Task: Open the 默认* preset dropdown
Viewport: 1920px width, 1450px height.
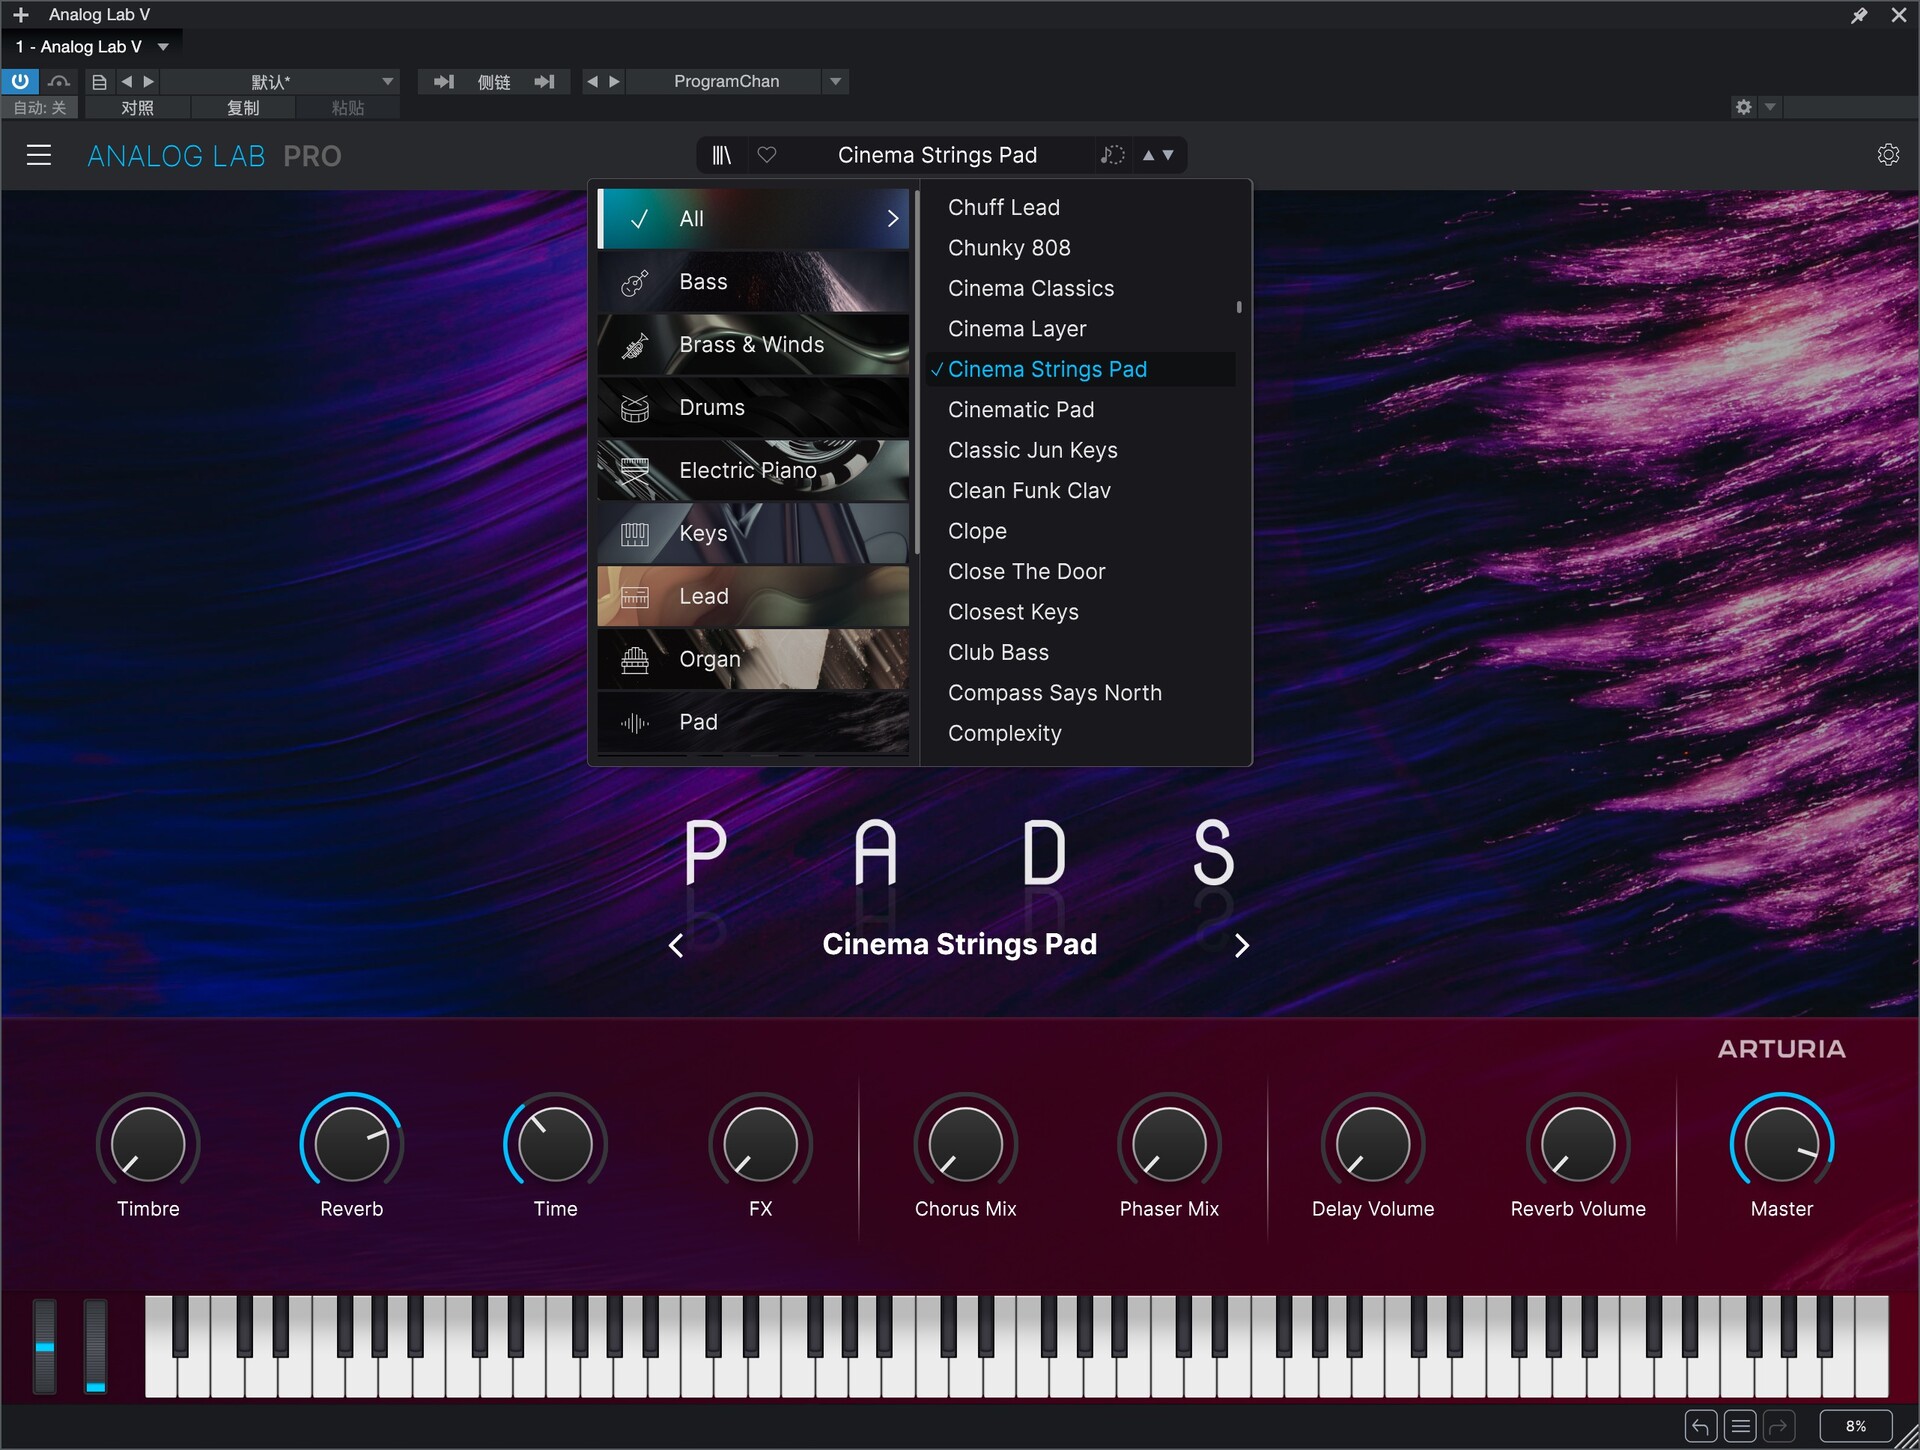Action: 279,81
